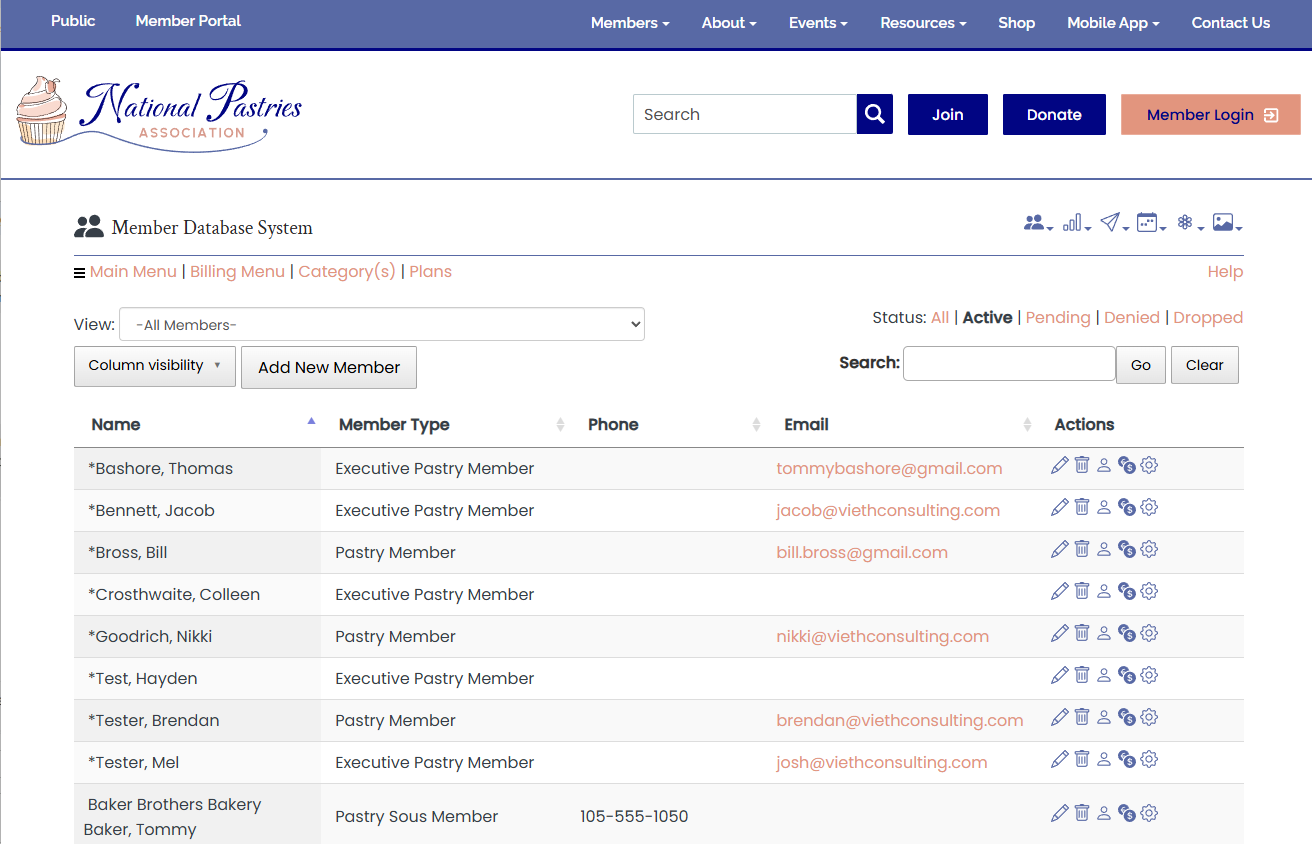Open the bar chart reports icon

[1072, 222]
